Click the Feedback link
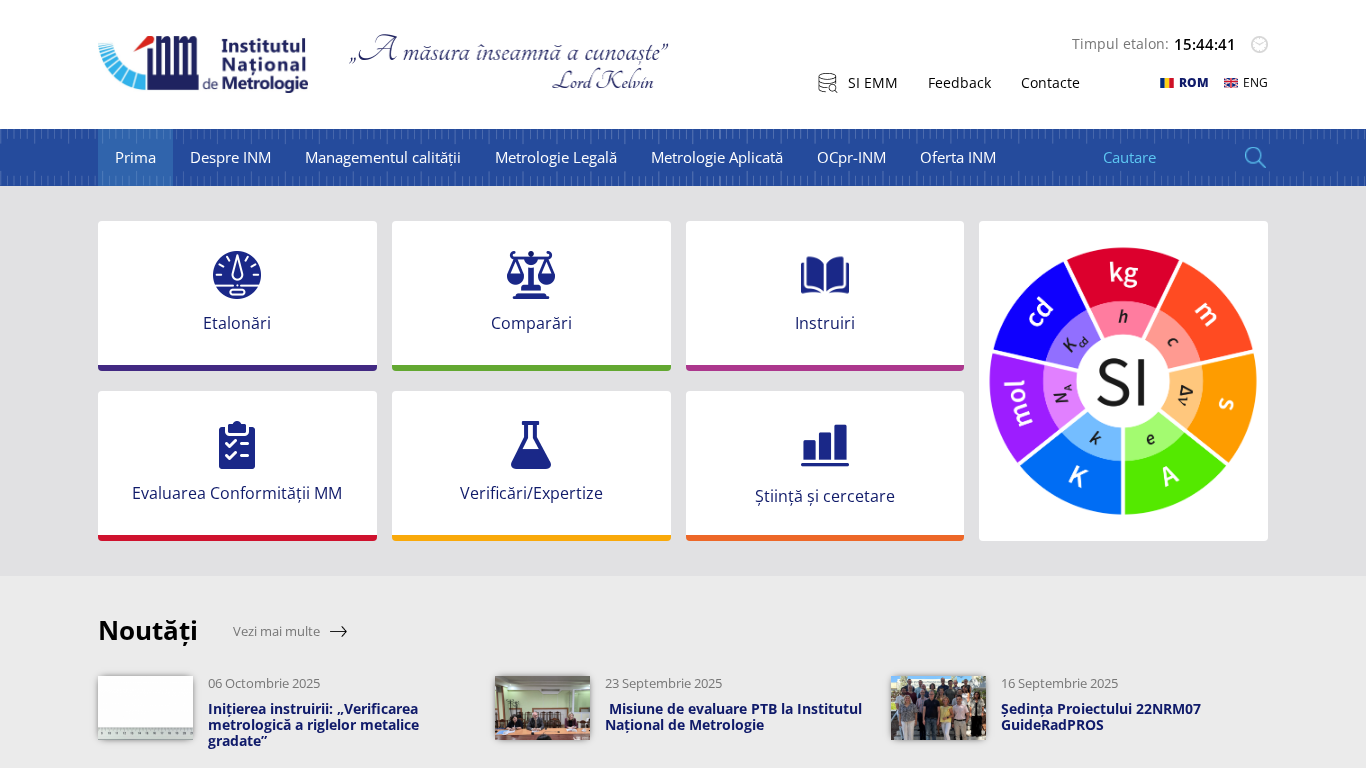1366x768 pixels. [x=959, y=83]
